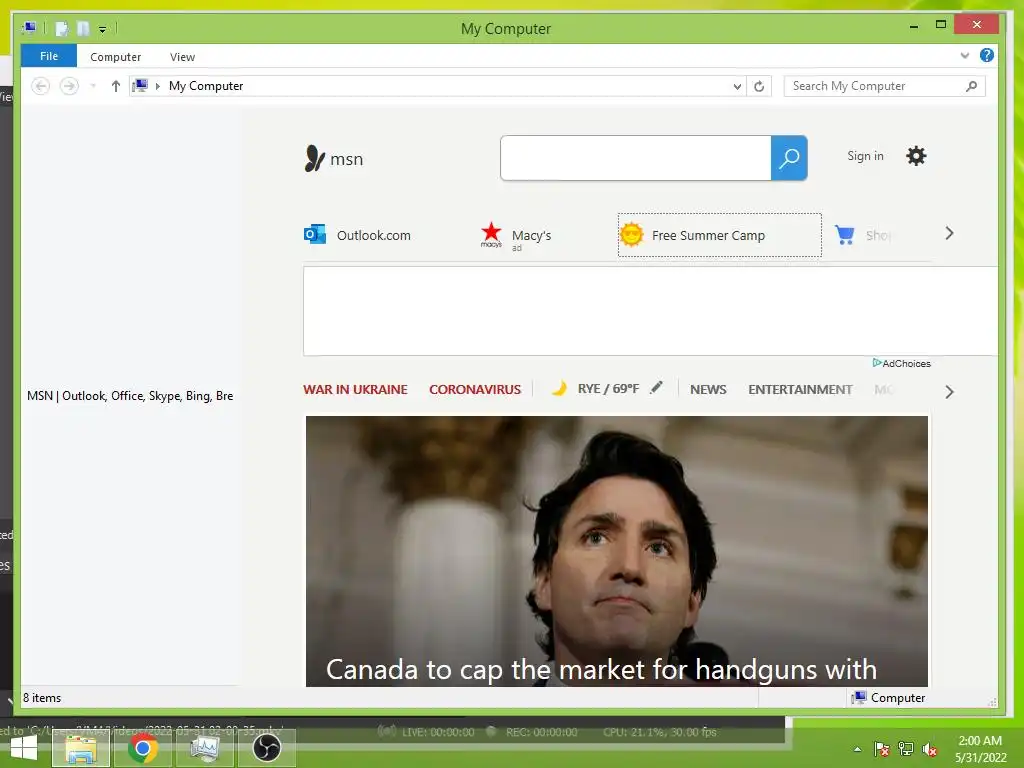Viewport: 1024px width, 768px height.
Task: Open address bar history dropdown
Action: click(737, 86)
